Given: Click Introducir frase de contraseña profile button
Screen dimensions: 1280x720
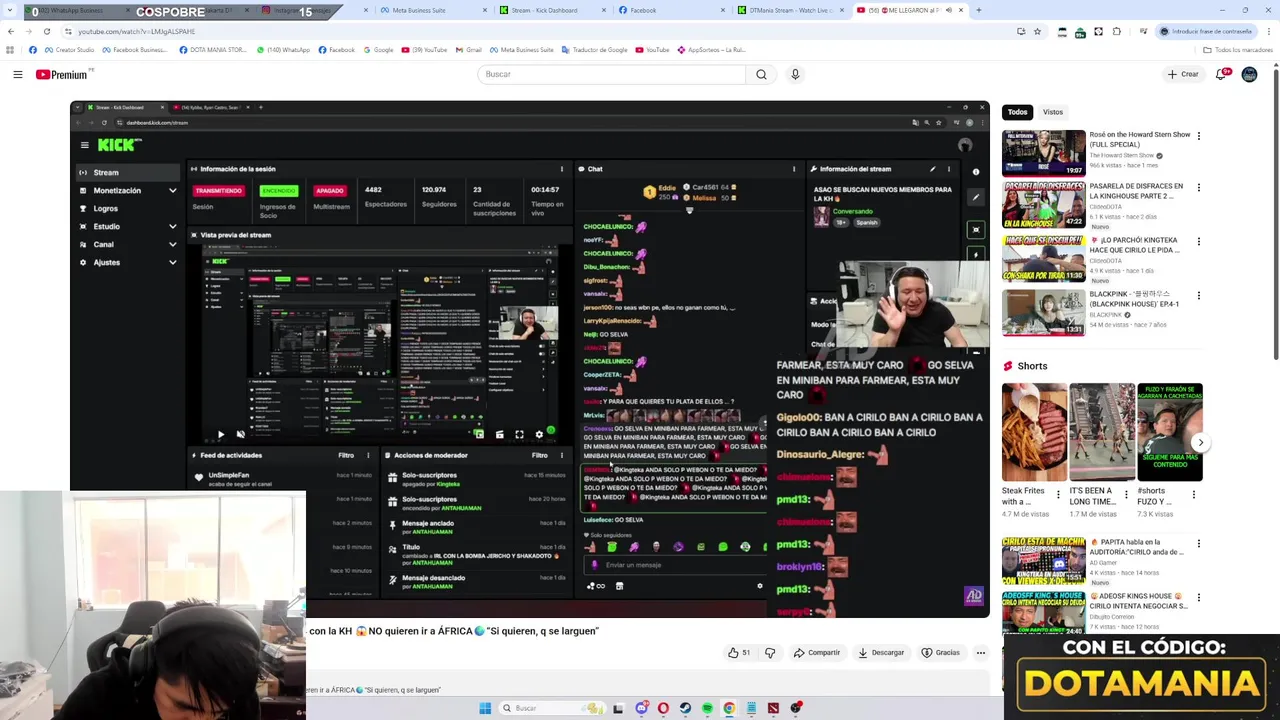Looking at the screenshot, I should click(x=1205, y=31).
